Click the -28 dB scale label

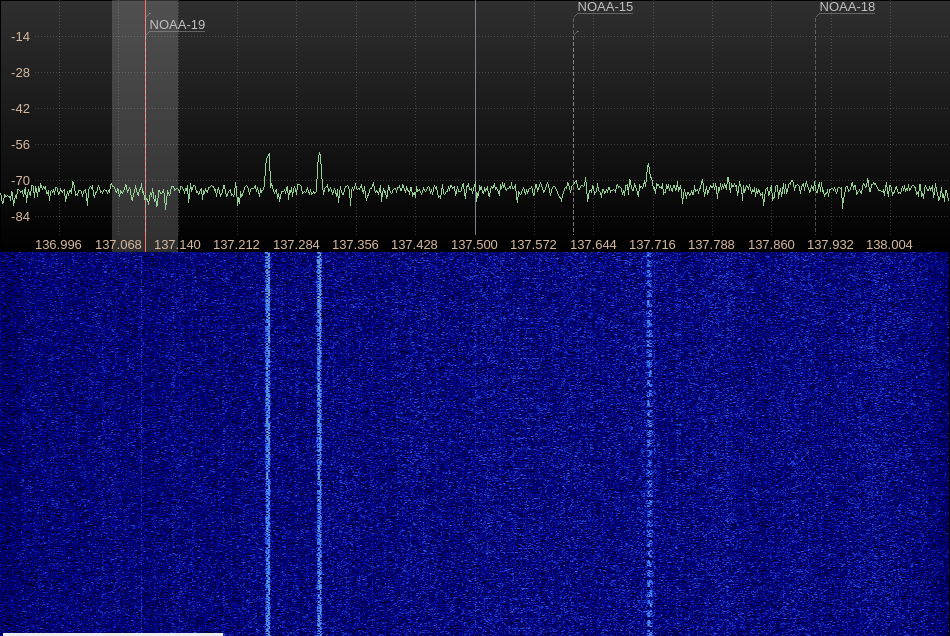click(20, 73)
